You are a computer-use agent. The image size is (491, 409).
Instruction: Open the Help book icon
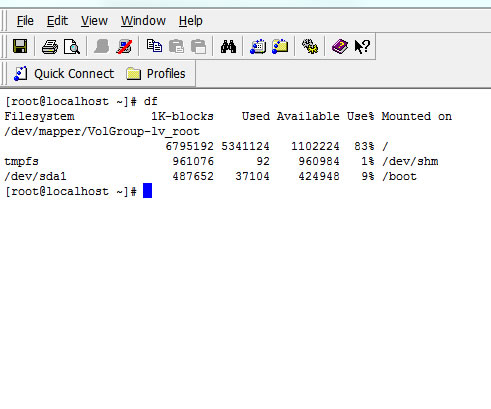[x=340, y=46]
